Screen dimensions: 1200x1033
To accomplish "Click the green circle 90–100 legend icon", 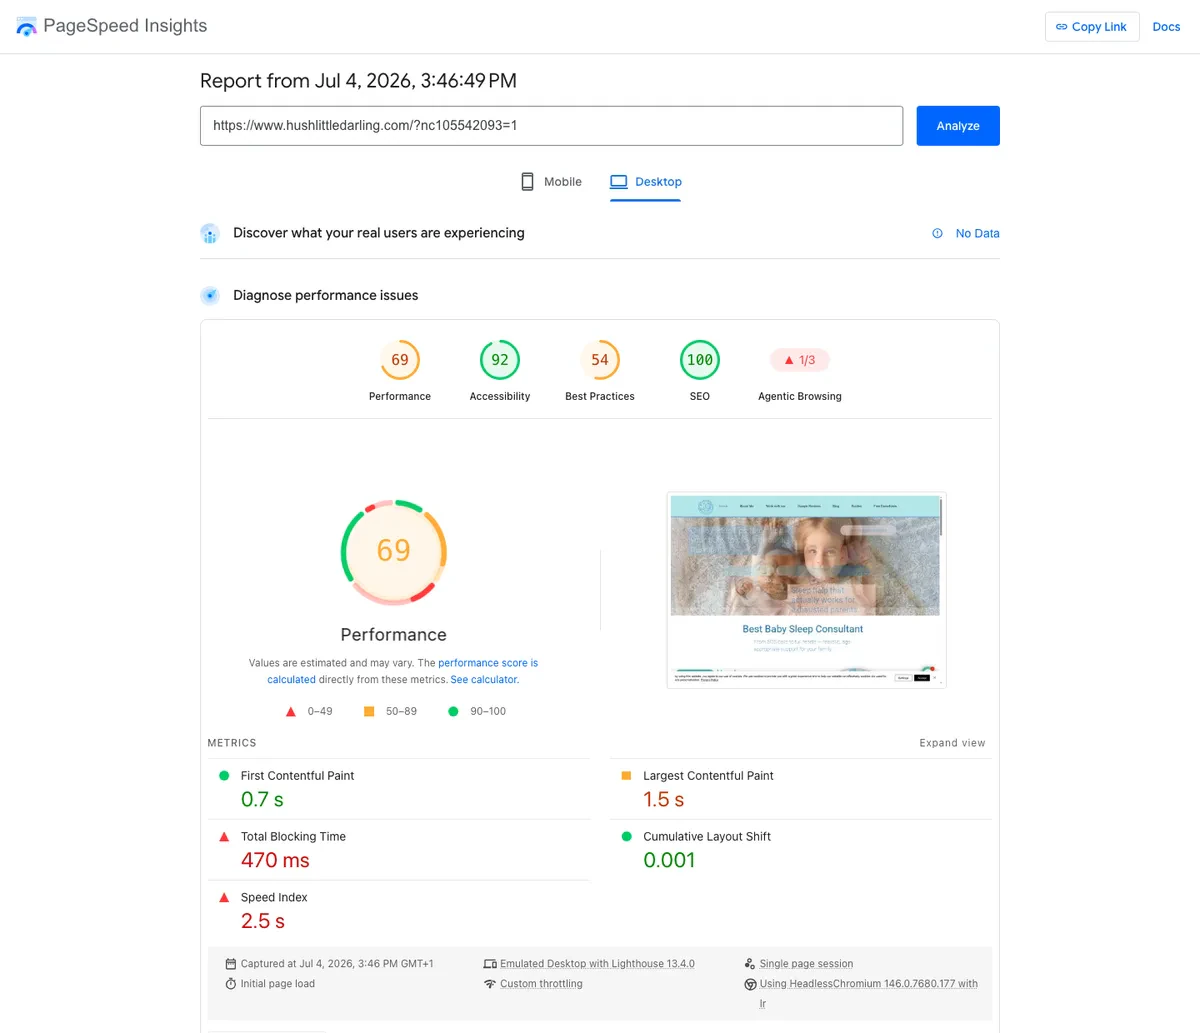I will pos(453,712).
